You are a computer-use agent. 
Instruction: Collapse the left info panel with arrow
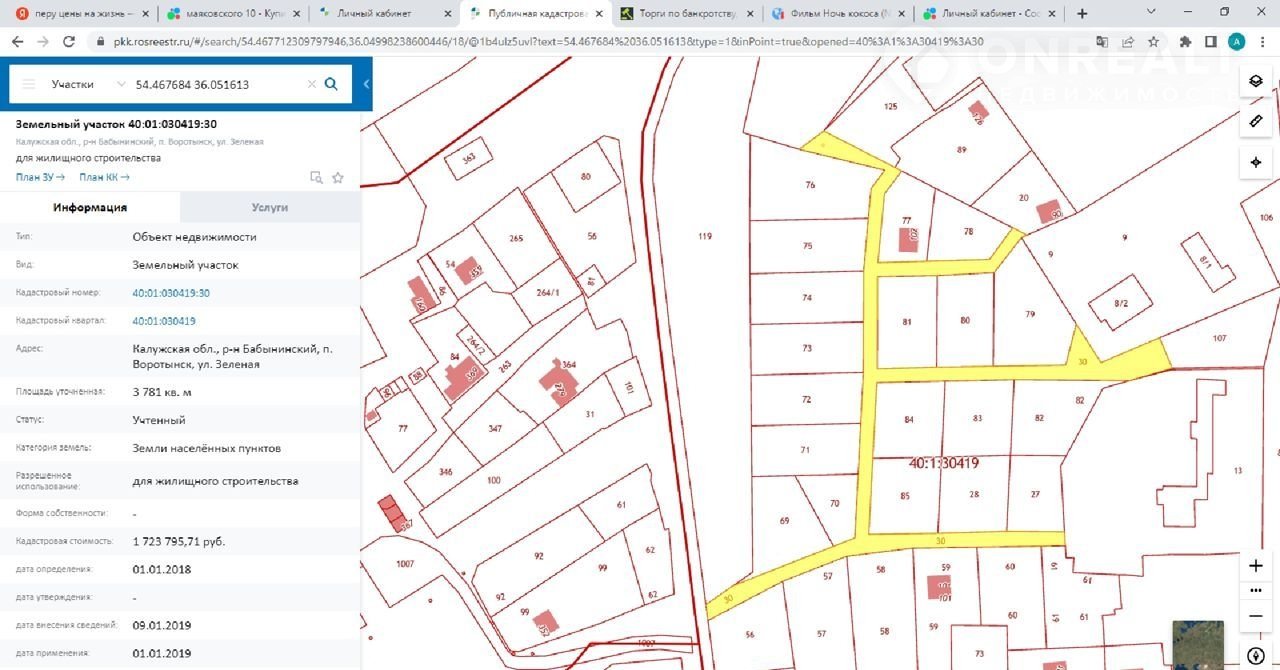366,85
